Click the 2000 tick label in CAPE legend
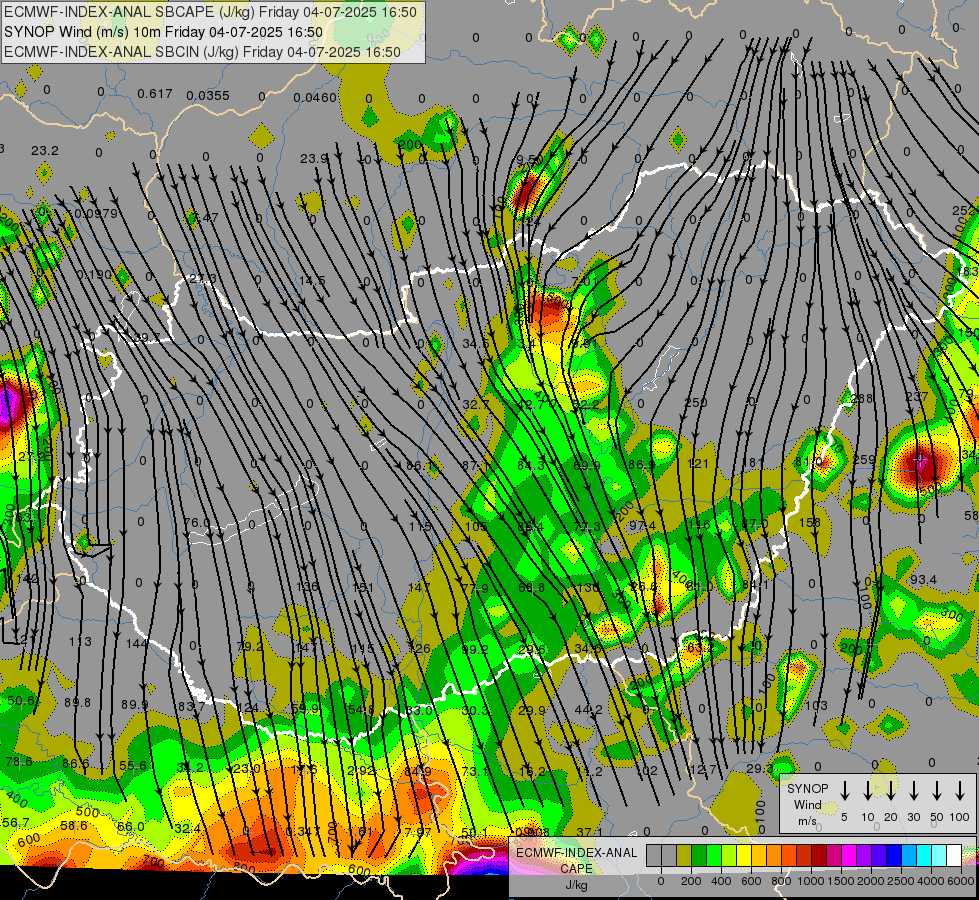The height and width of the screenshot is (900, 979). pyautogui.click(x=870, y=881)
